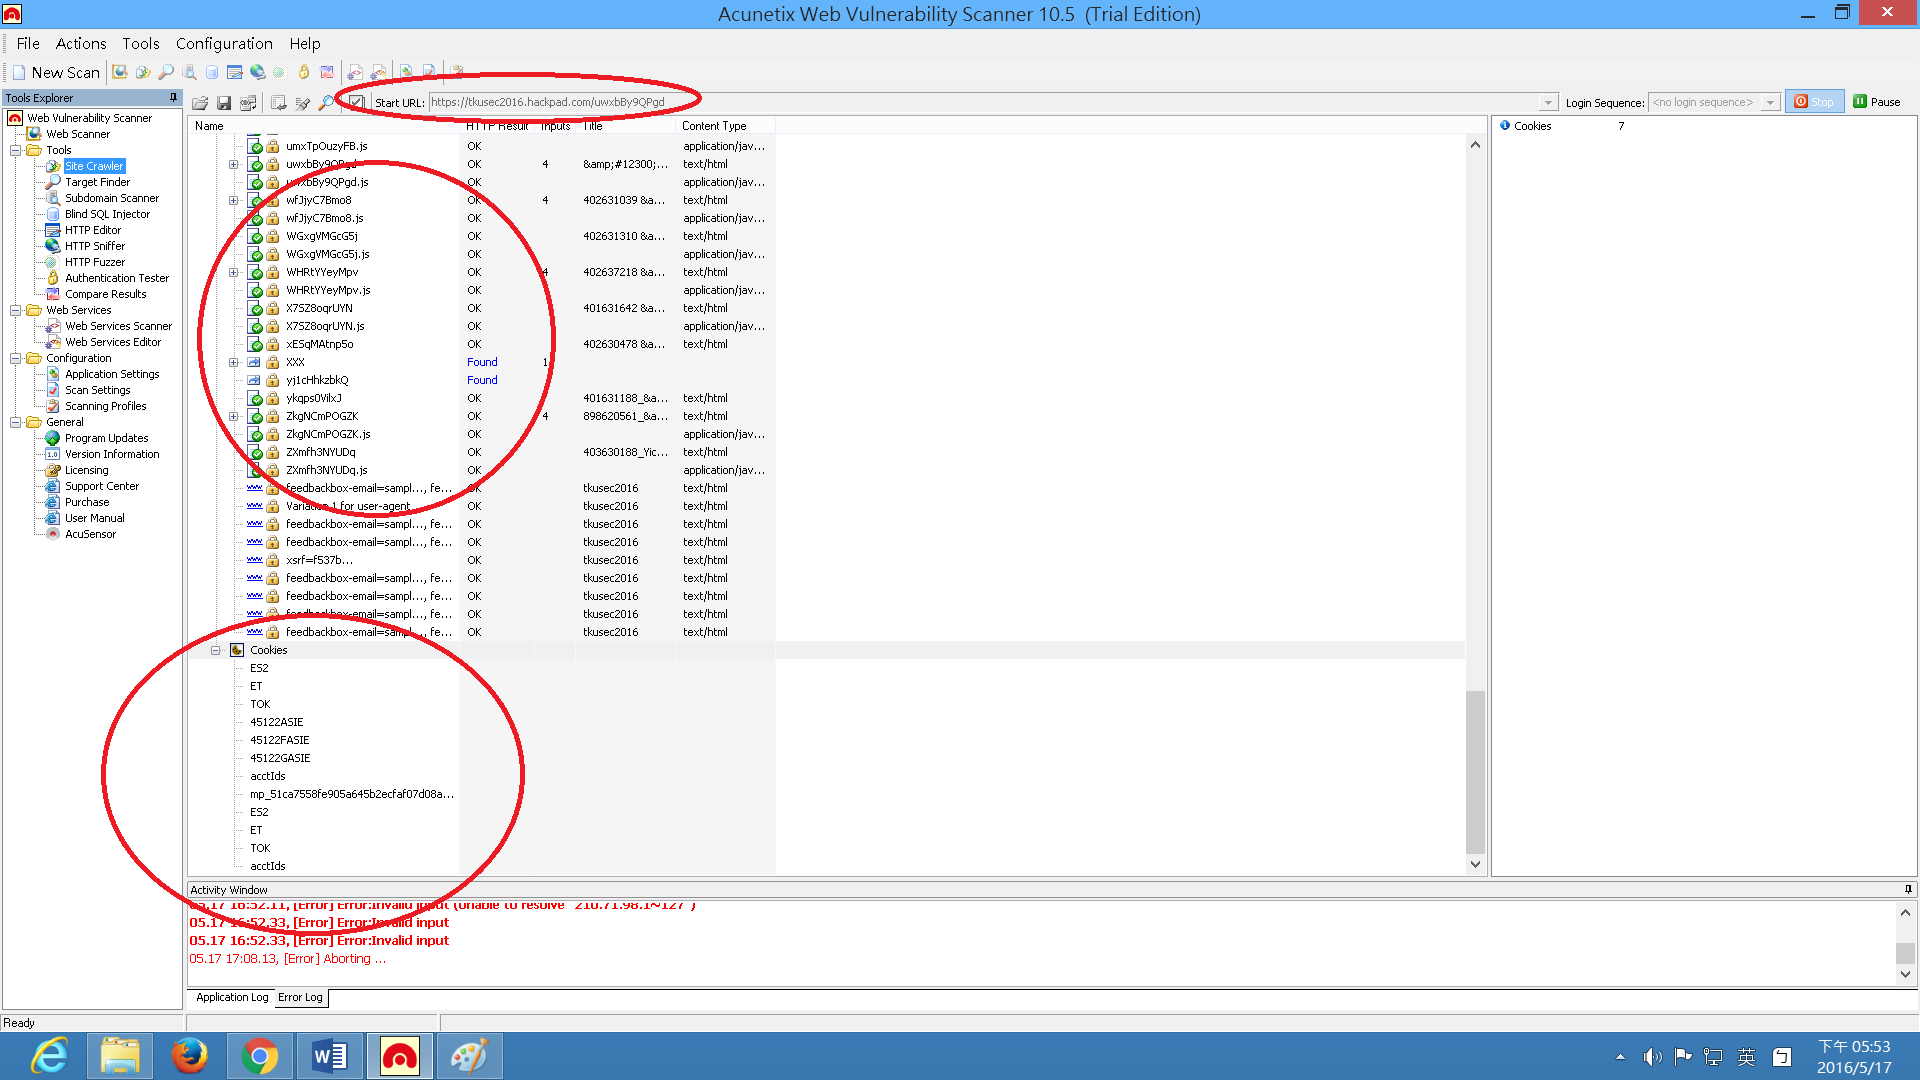Open HTTP Sniffer globe toolbar icon
1920x1080 pixels.
(x=258, y=72)
